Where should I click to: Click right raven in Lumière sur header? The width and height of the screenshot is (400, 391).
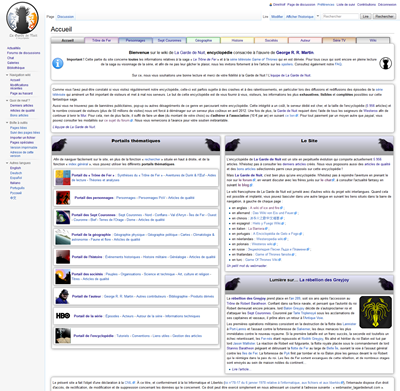click(386, 284)
